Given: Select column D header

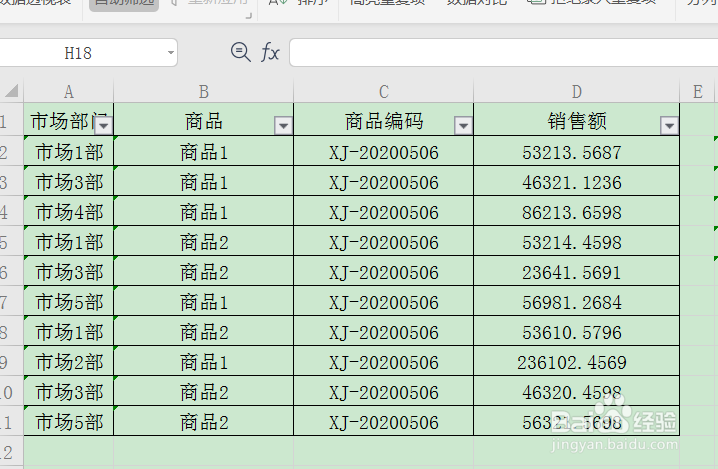Looking at the screenshot, I should pyautogui.click(x=577, y=92).
